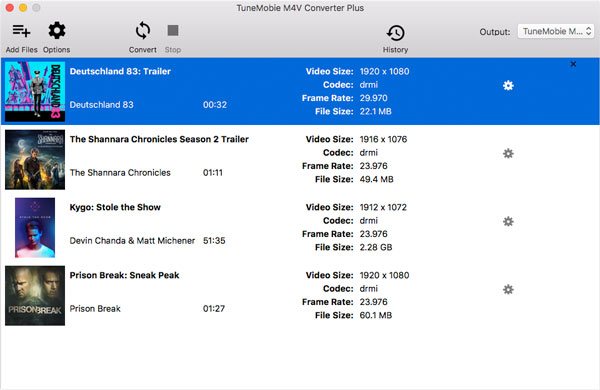
Task: Click the Deutschland 83: Trailer title
Action: click(120, 71)
